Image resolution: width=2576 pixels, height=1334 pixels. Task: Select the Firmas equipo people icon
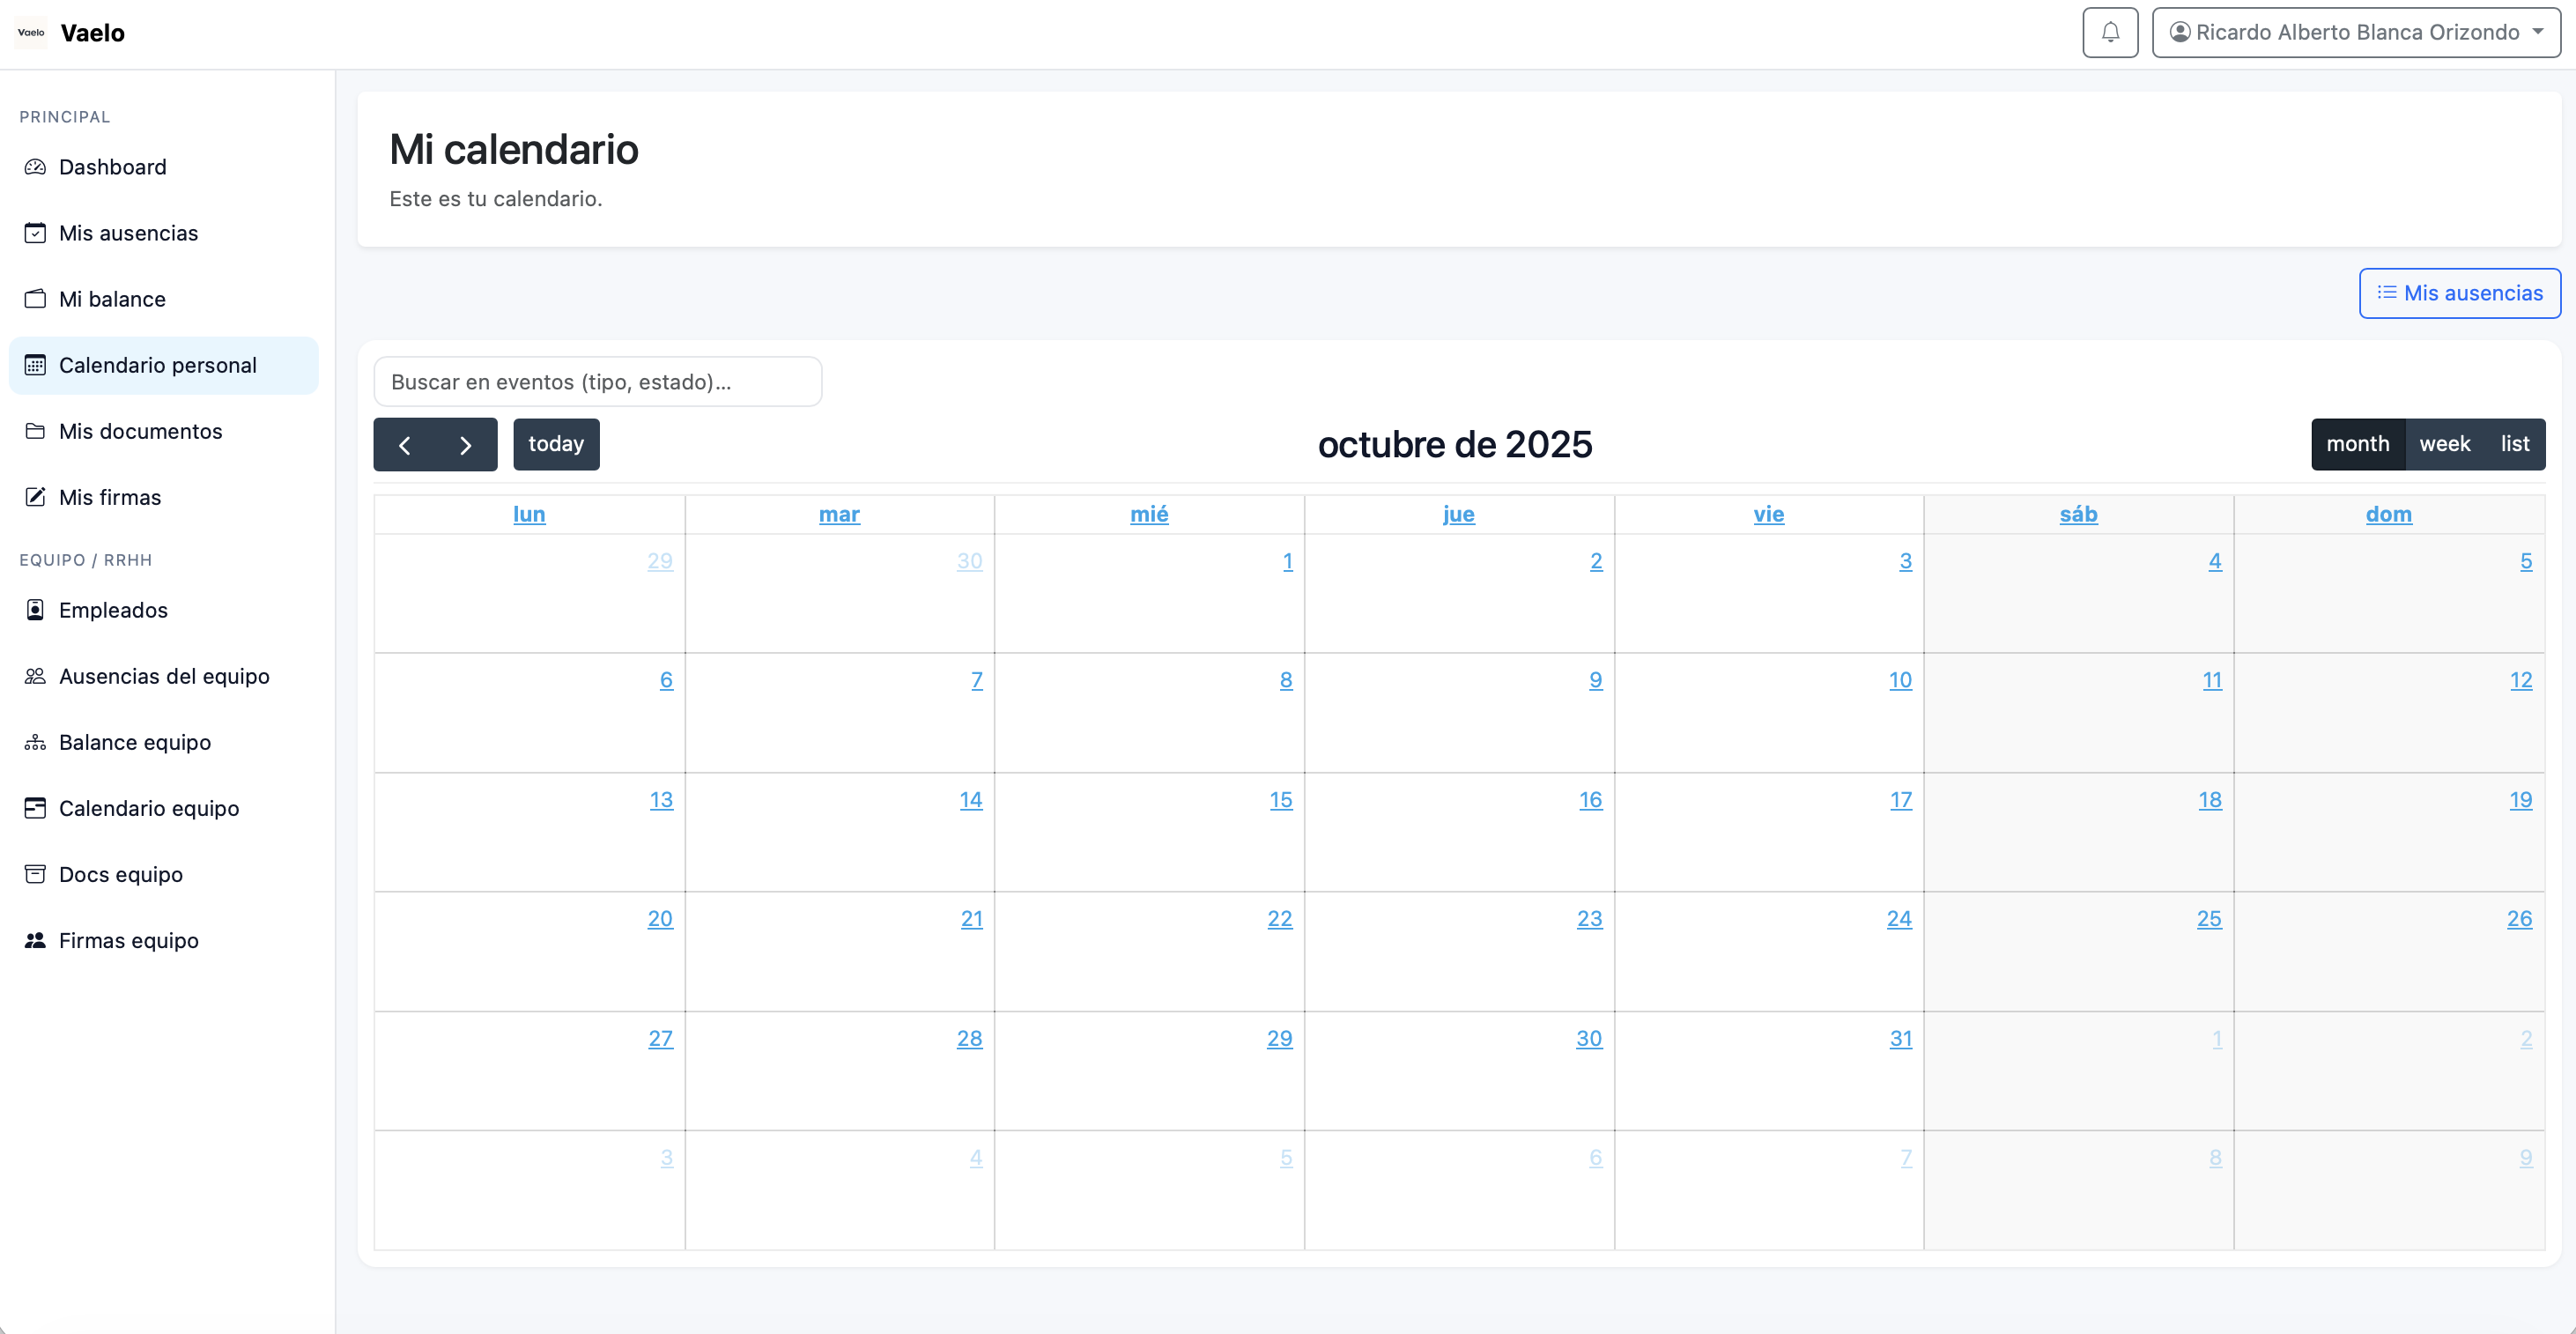point(35,940)
